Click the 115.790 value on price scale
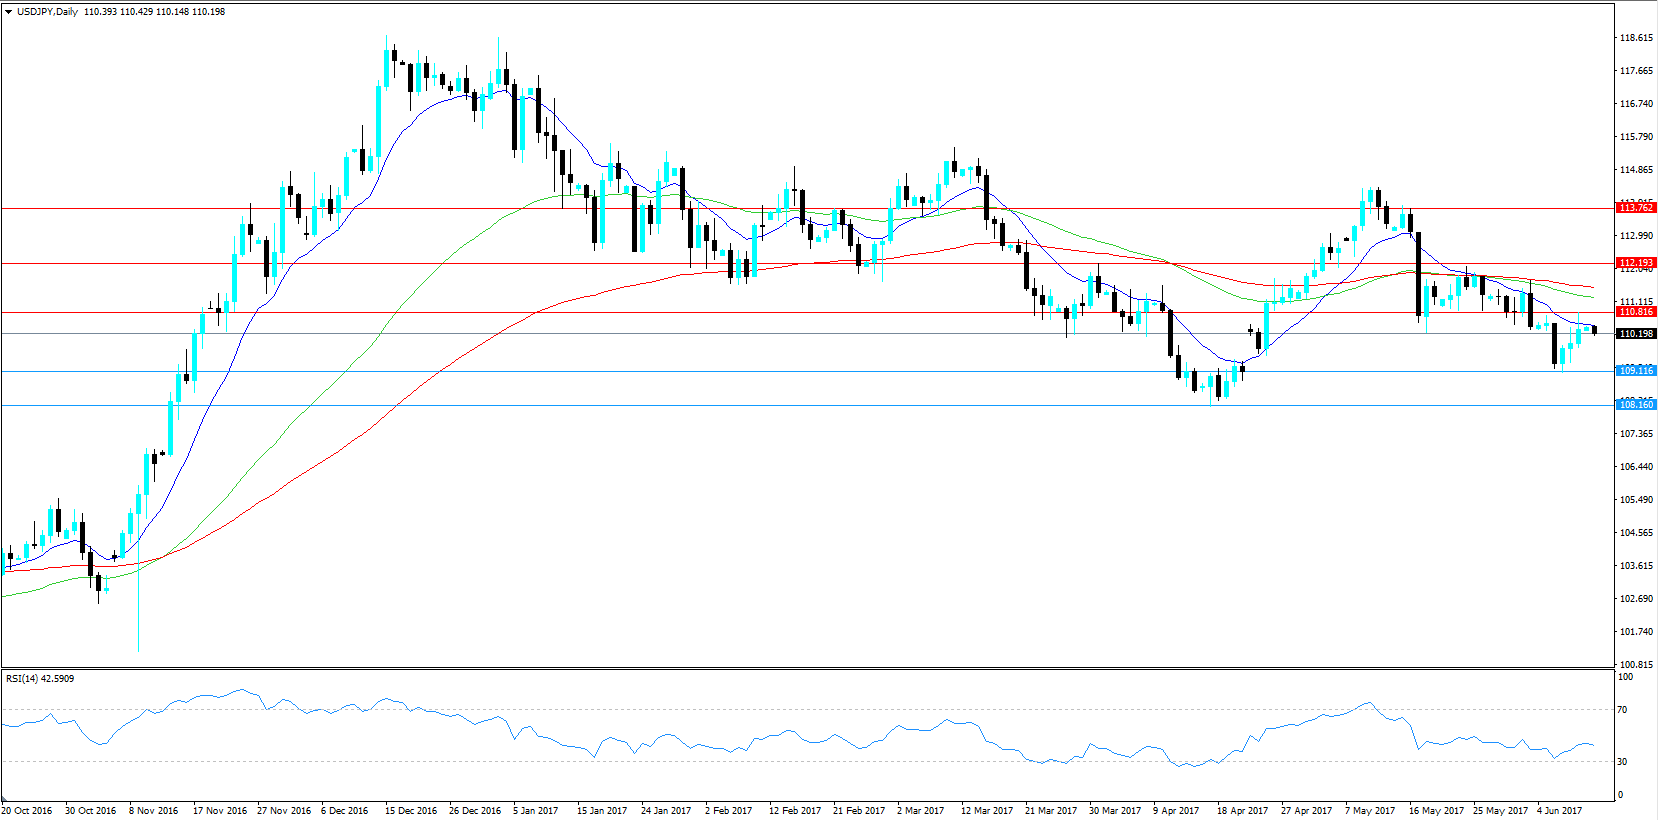 click(1636, 137)
